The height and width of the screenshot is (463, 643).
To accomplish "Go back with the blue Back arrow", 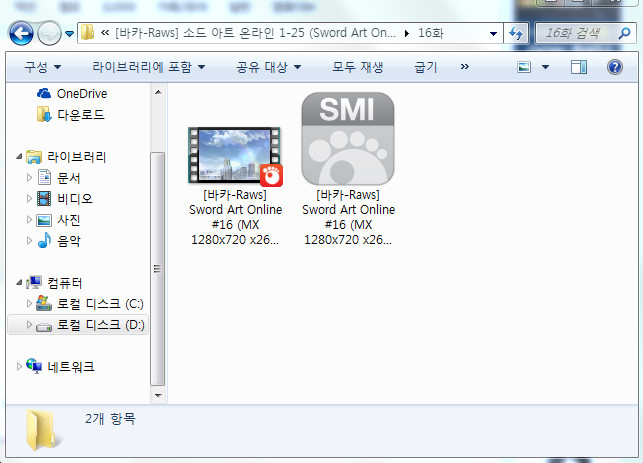I will 21,33.
